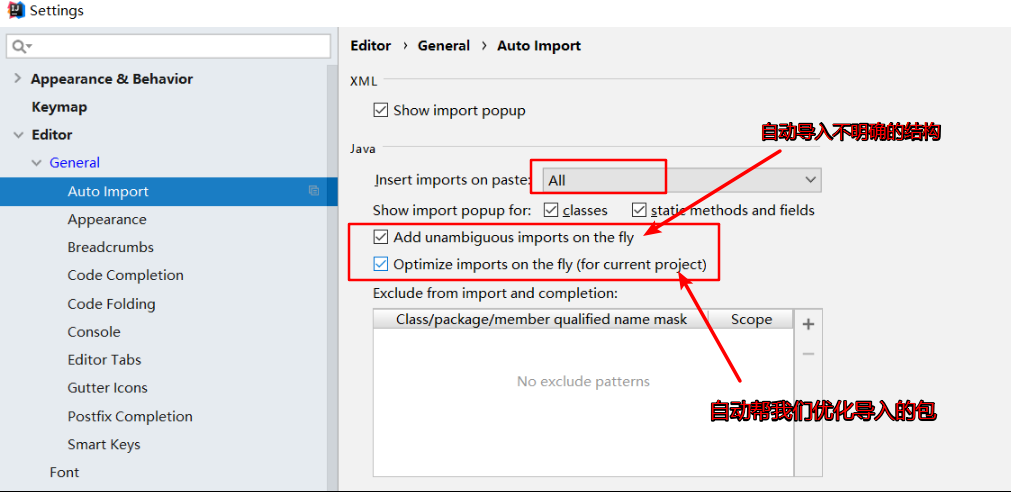This screenshot has width=1011, height=492.
Task: Toggle static methods and fields checkbox
Action: [x=639, y=210]
